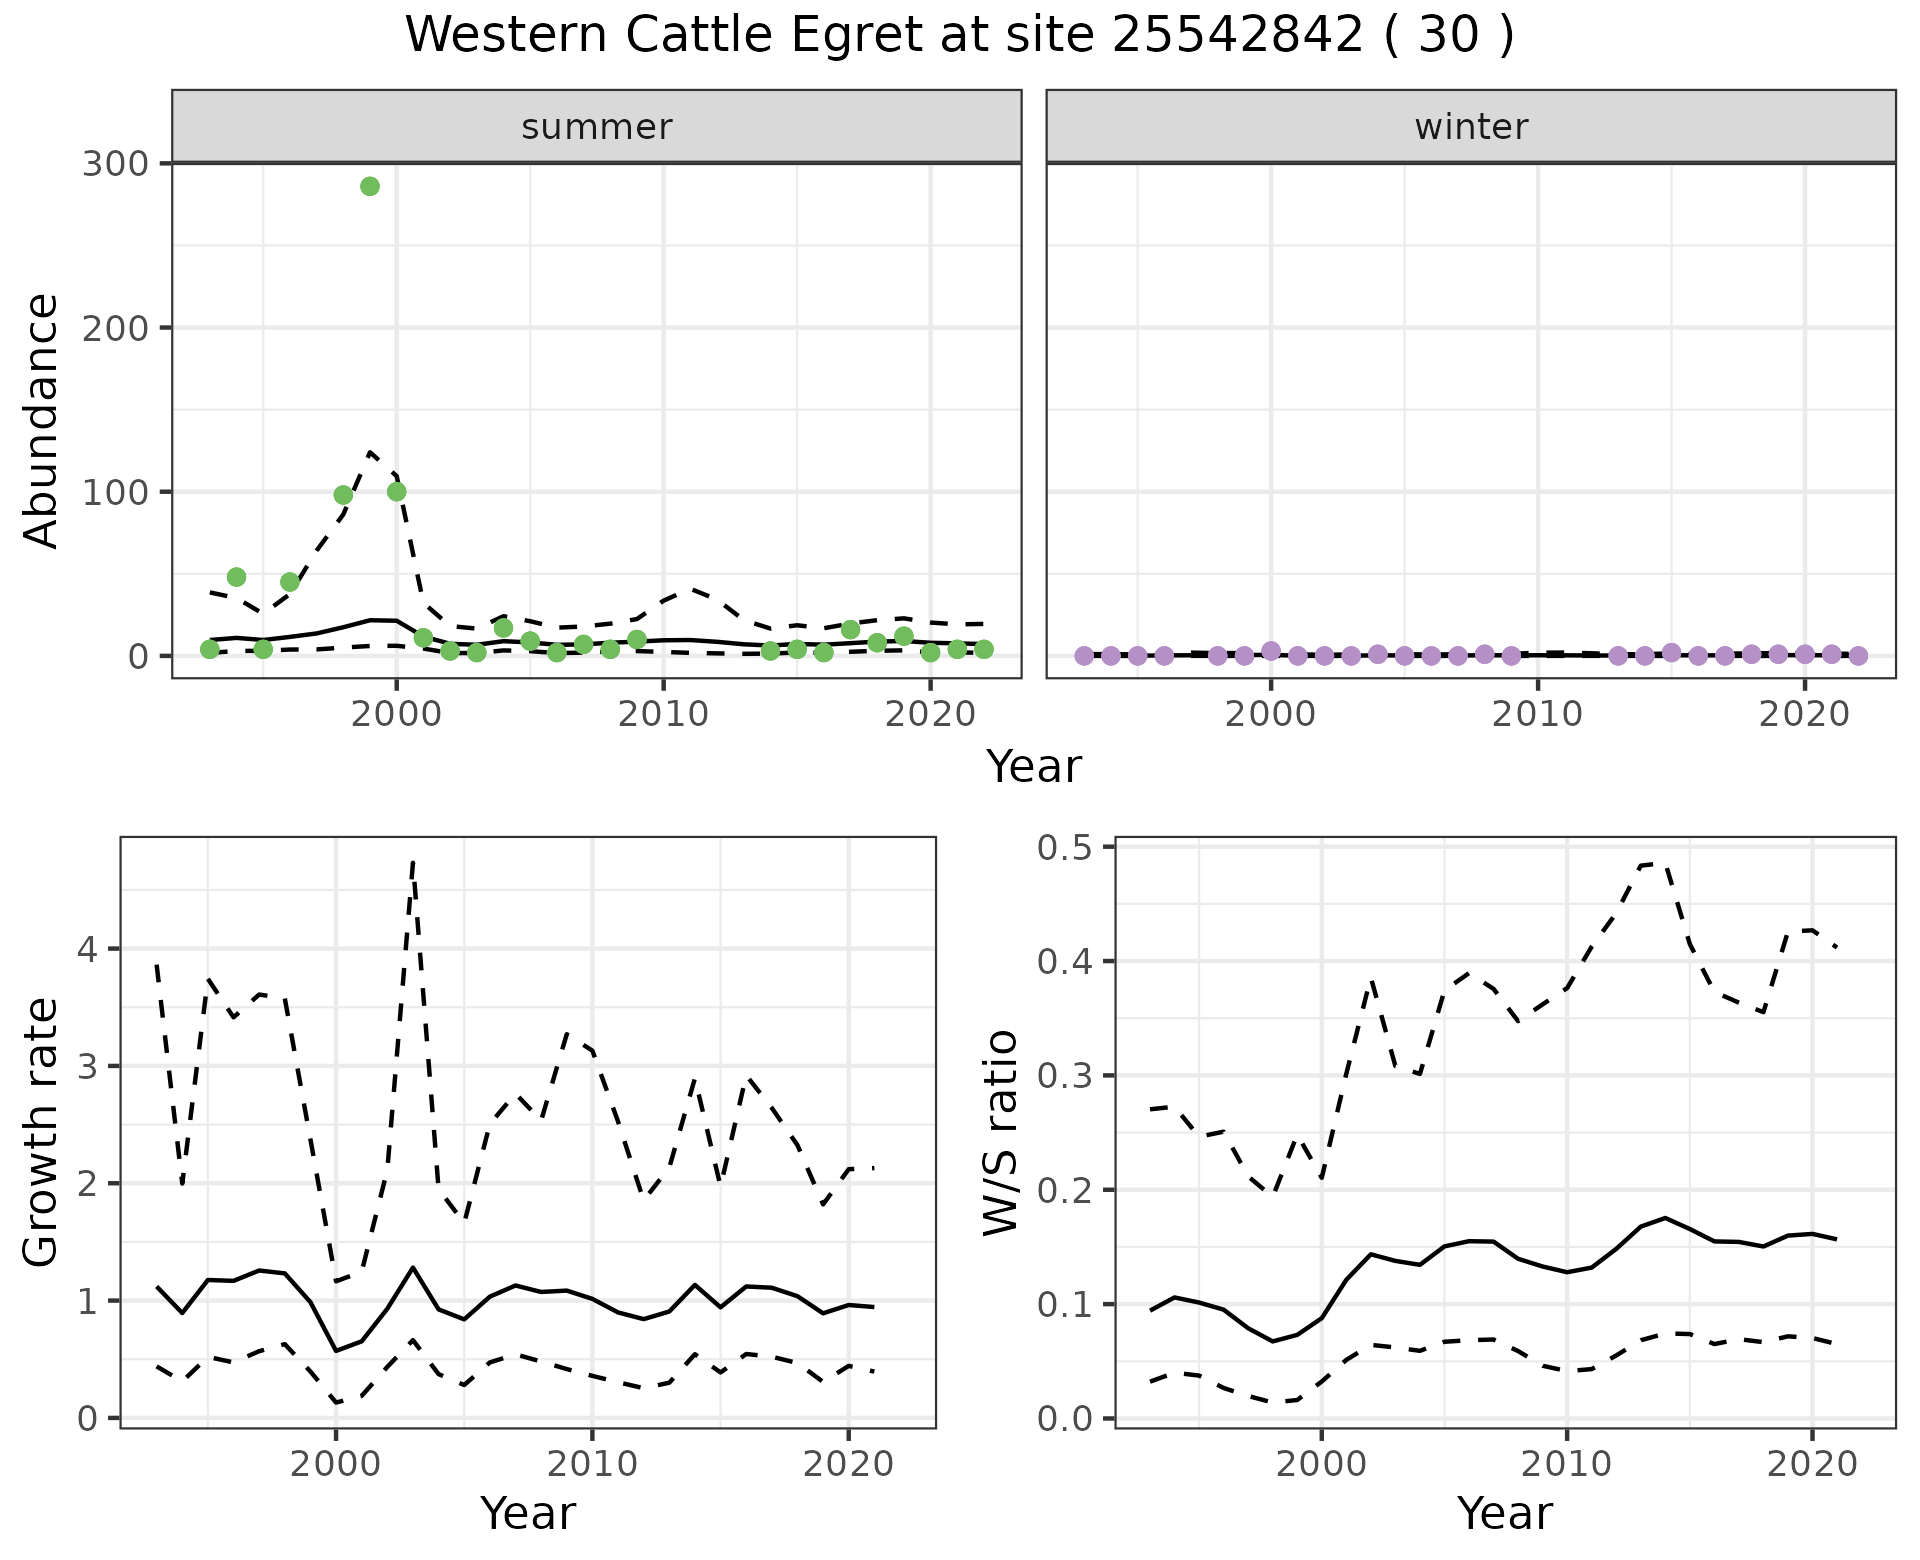Click the winter facet header strip
This screenshot has height=1560, width=1920.
(x=1471, y=127)
